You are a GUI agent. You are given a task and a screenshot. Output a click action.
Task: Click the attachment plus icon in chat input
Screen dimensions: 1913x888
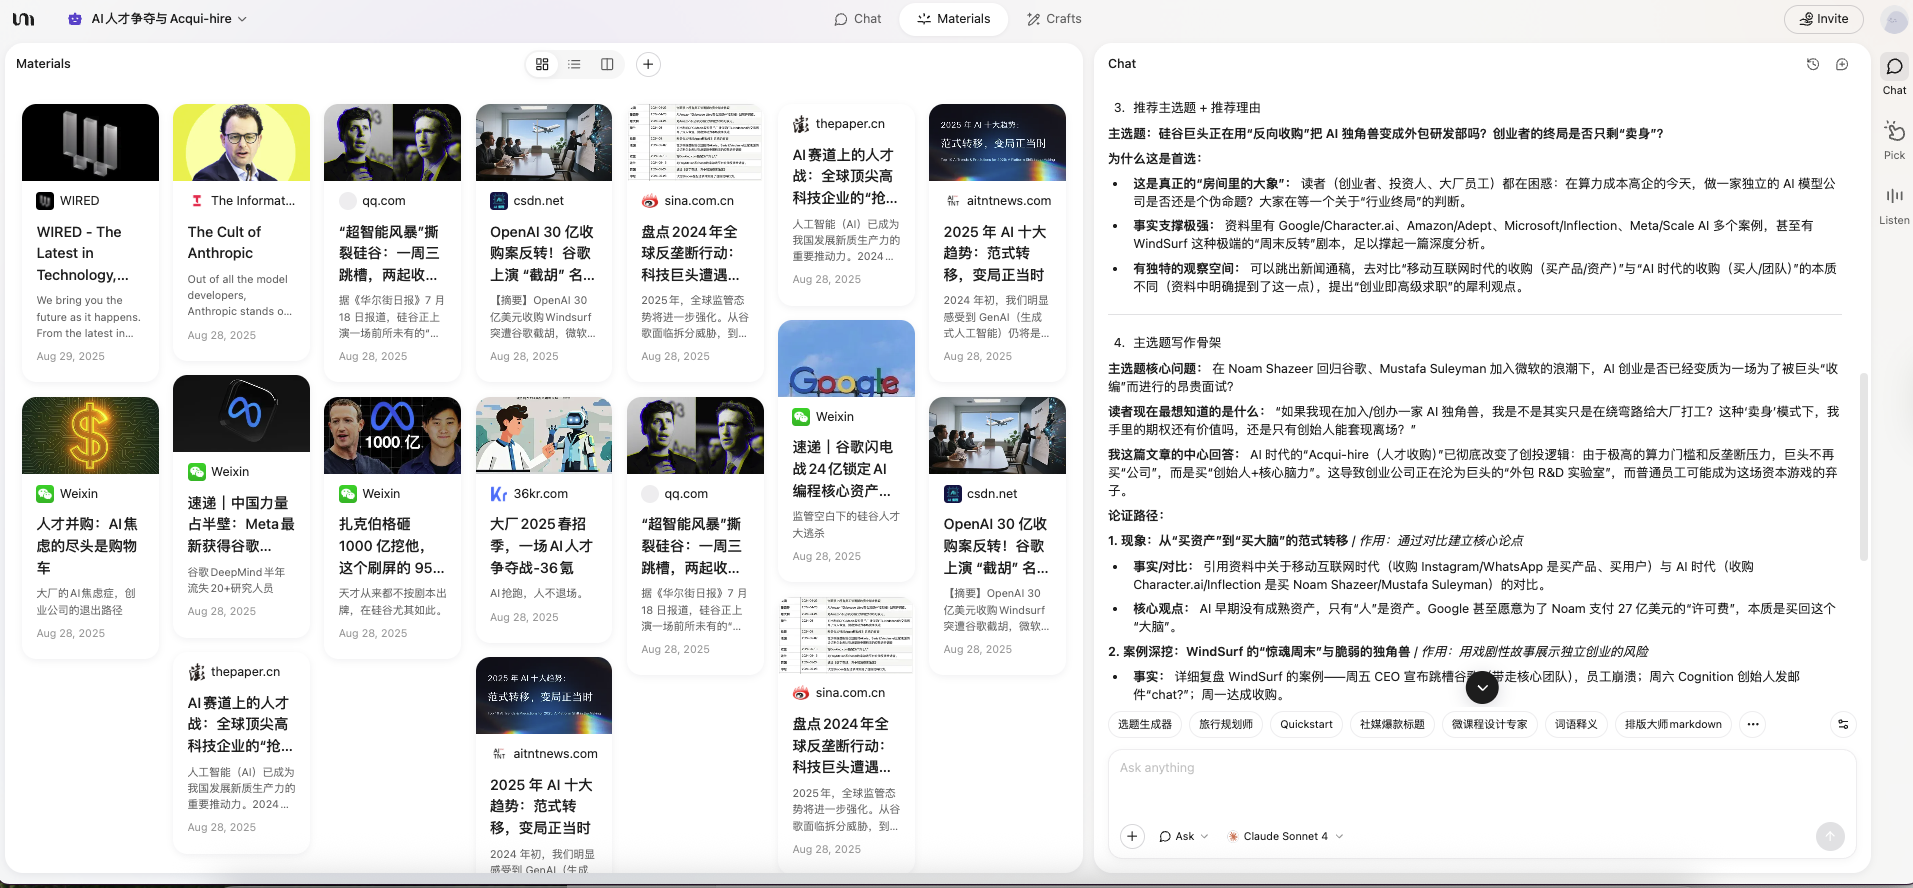click(1132, 836)
